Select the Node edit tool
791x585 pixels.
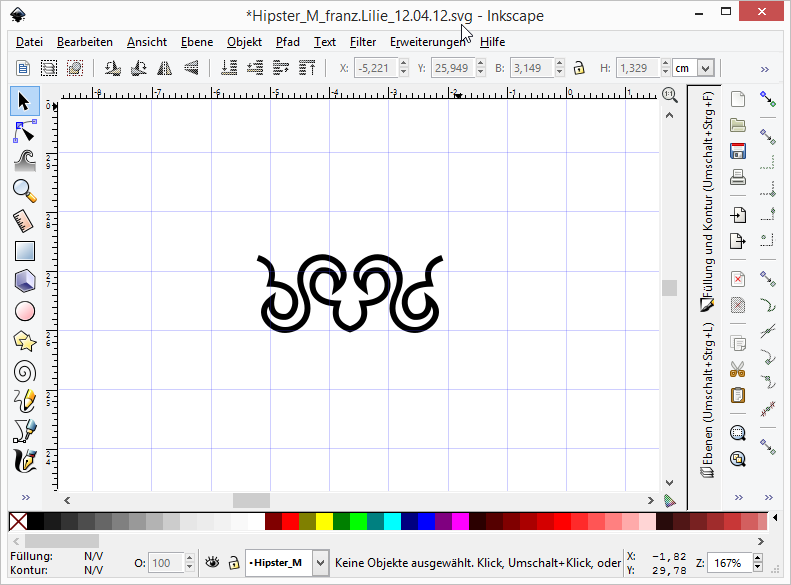click(25, 130)
